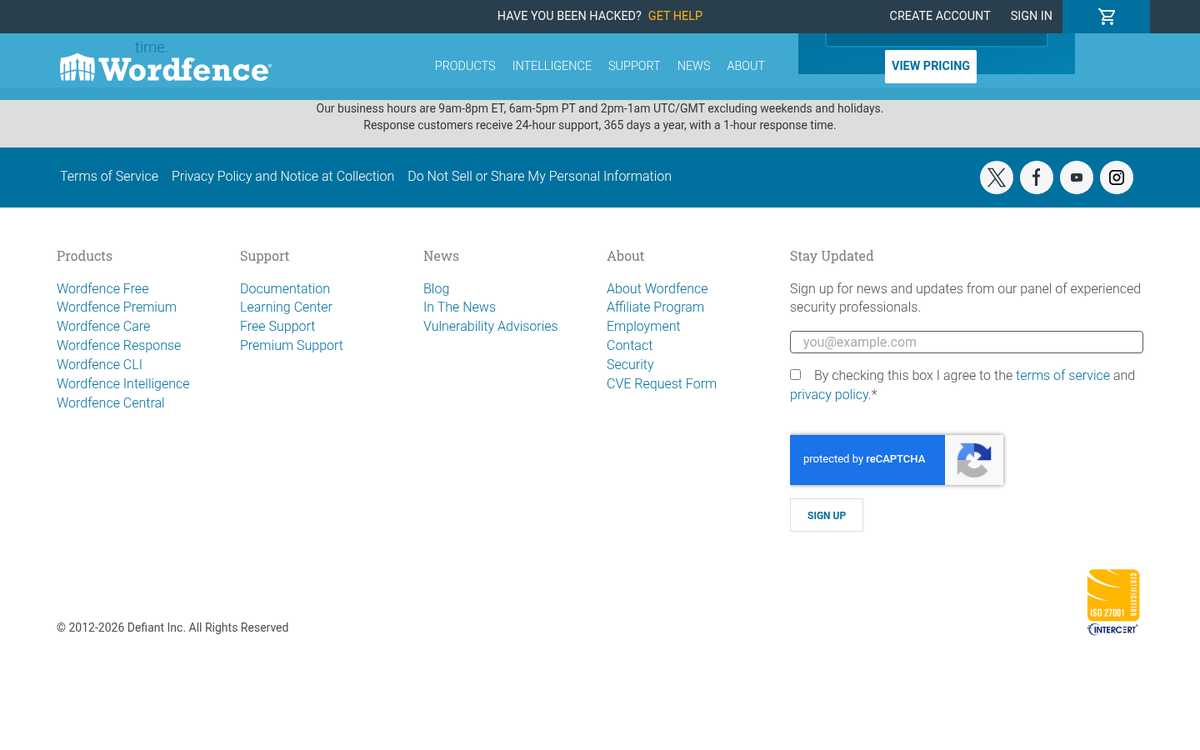Check the terms of service agreement box
Screen dimensions: 1200x750
pos(795,374)
